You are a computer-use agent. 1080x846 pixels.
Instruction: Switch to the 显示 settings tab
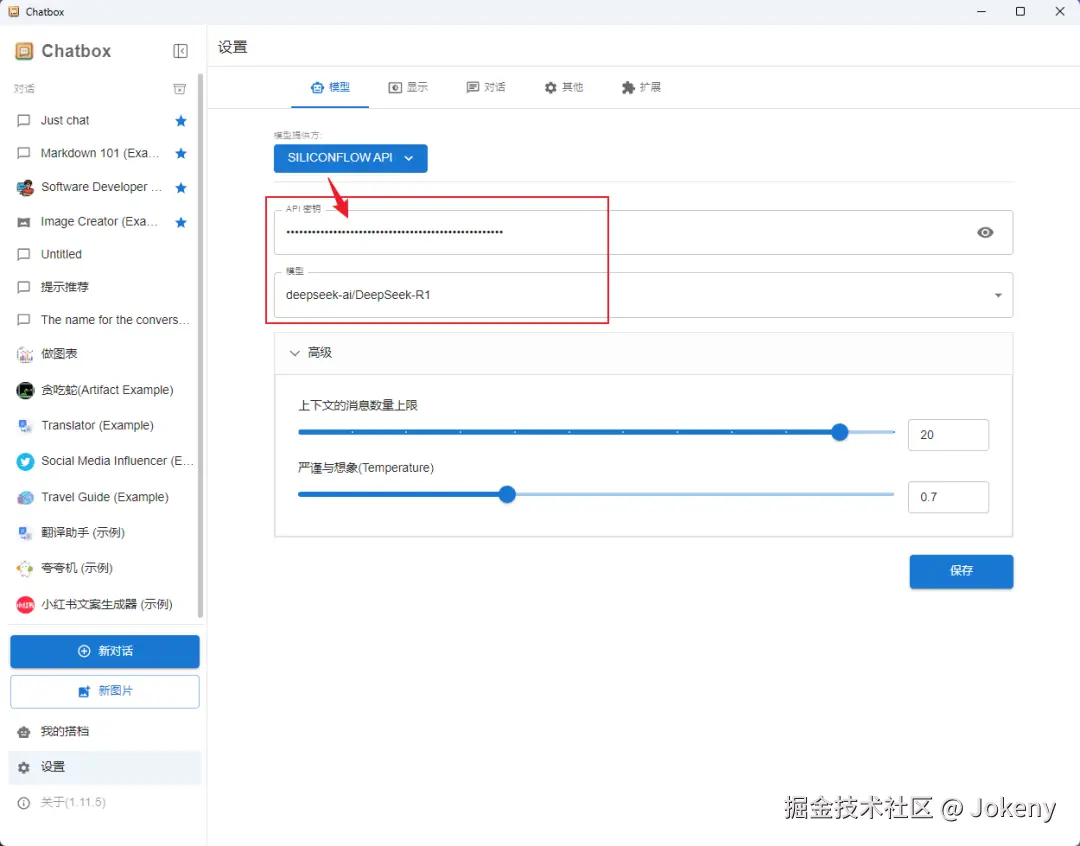click(408, 87)
